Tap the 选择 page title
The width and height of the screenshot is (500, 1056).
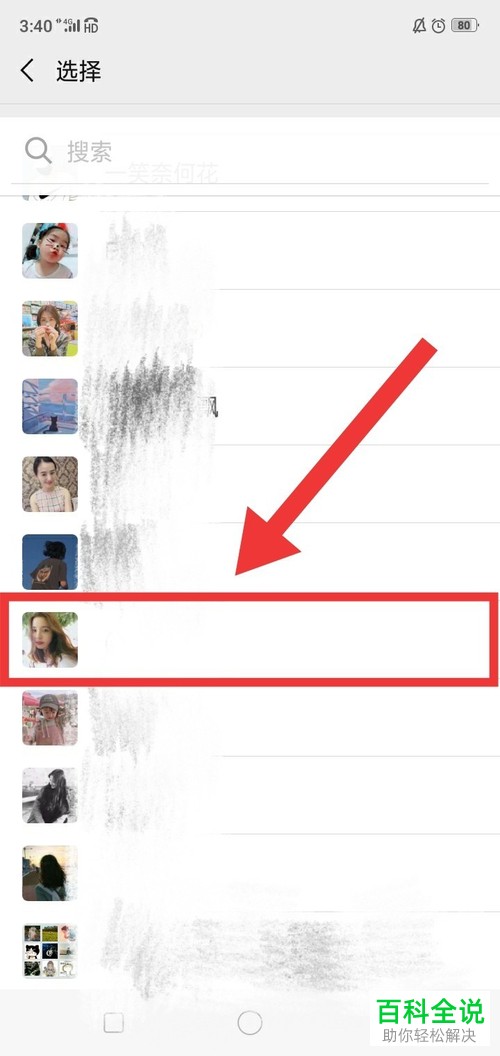point(78,71)
